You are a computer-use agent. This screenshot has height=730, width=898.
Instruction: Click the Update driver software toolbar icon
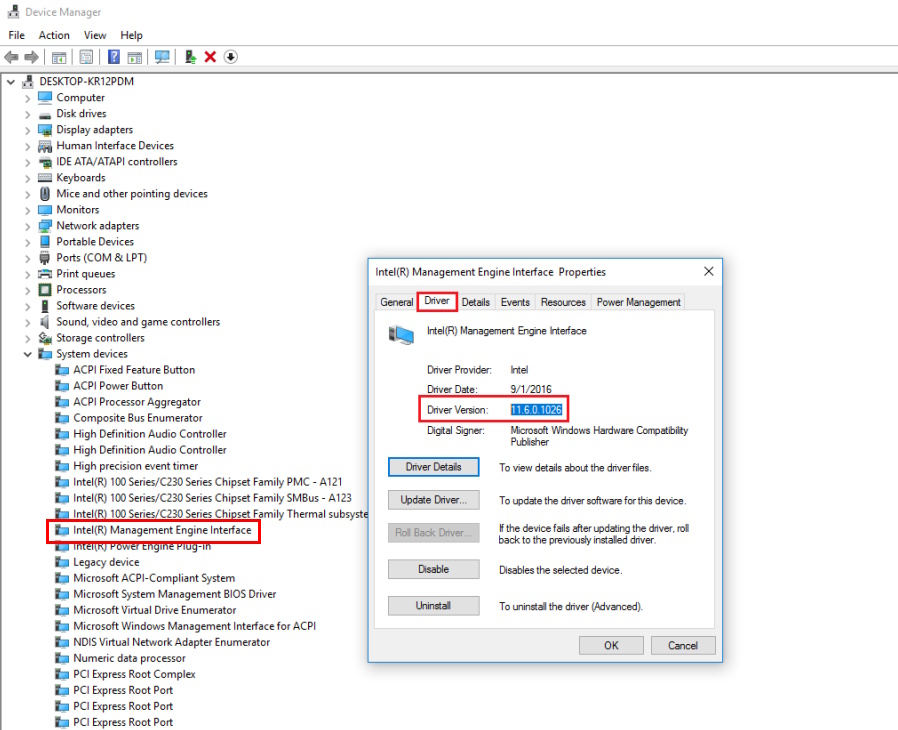190,57
